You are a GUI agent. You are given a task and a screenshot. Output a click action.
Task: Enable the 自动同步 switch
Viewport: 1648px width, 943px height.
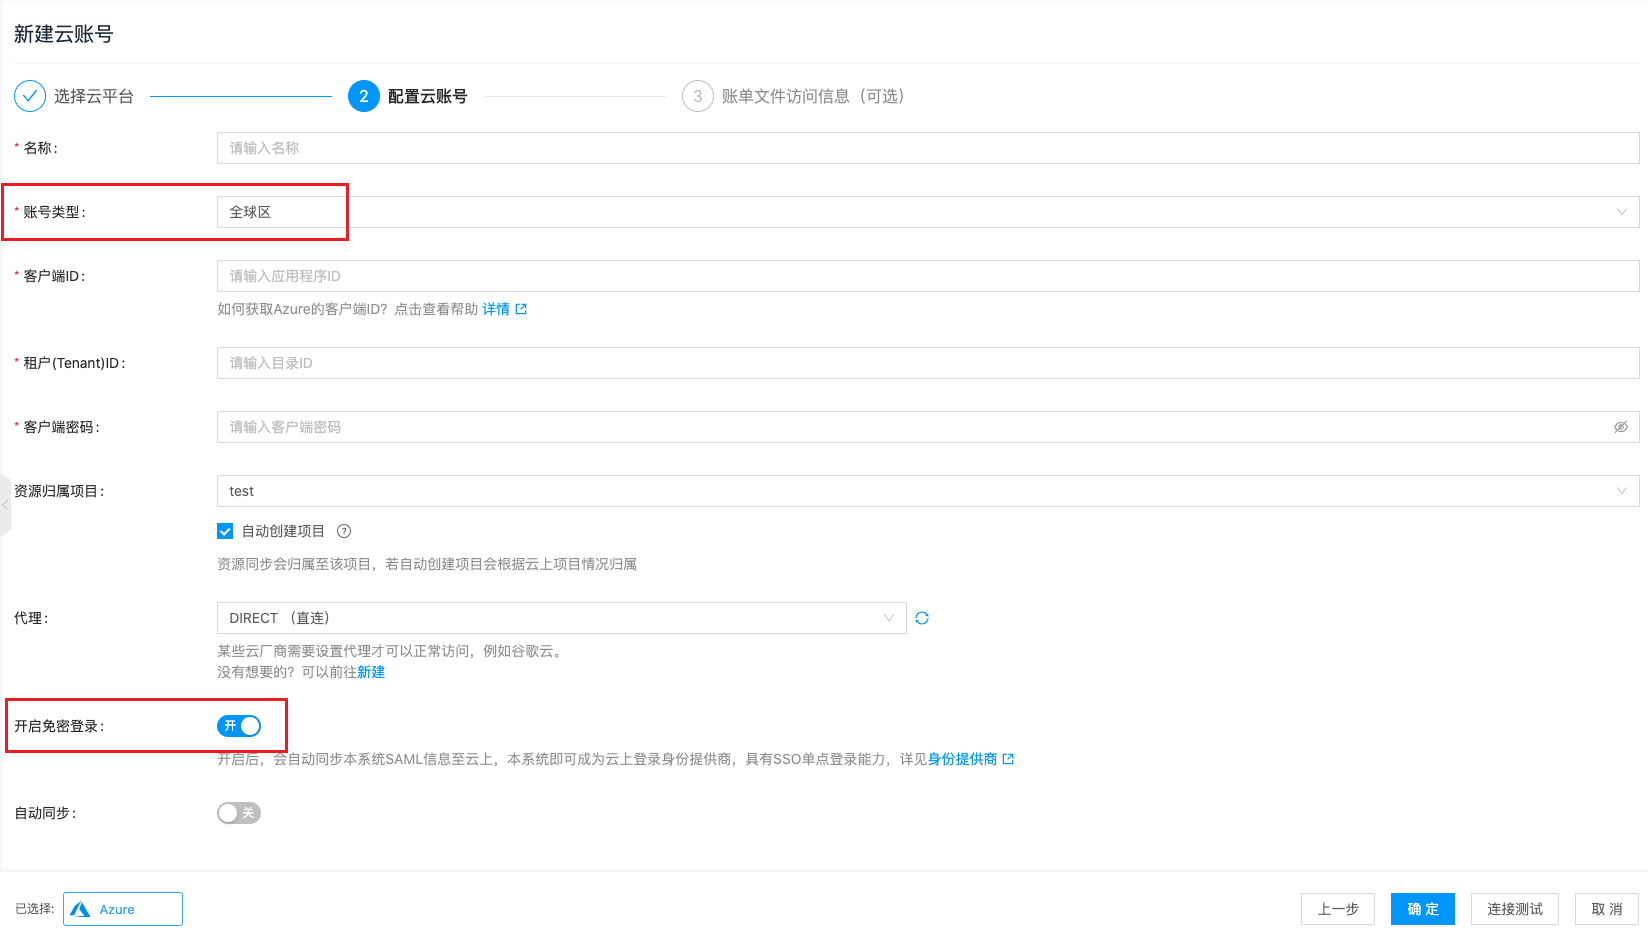[x=239, y=813]
